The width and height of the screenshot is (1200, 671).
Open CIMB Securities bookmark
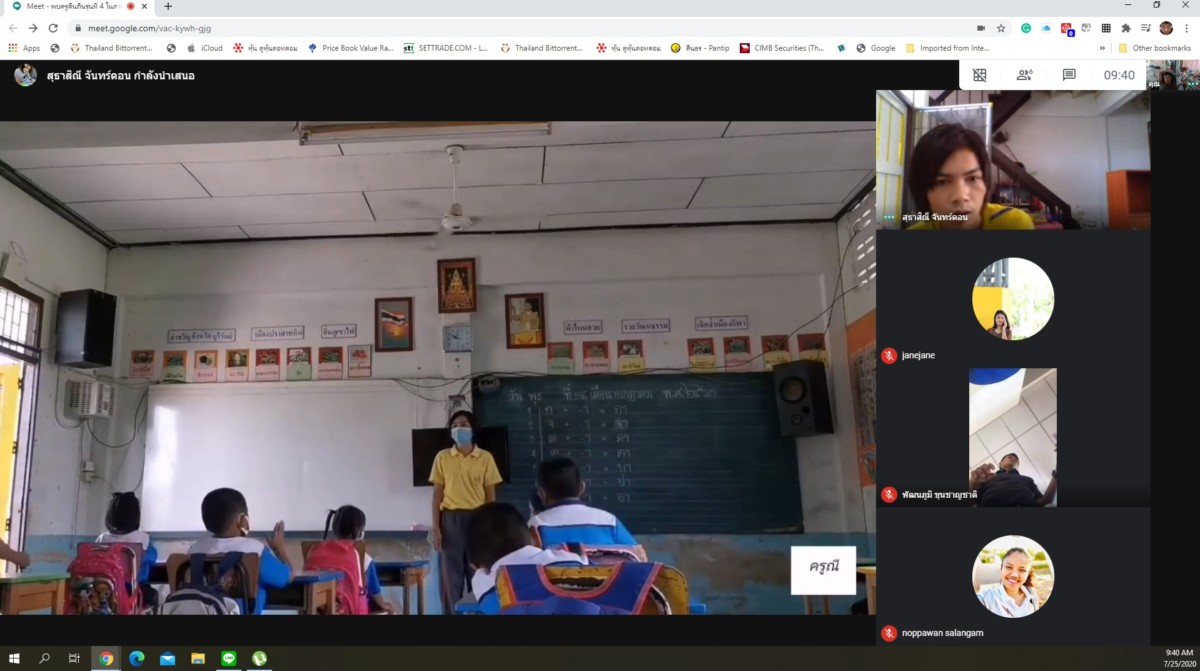782,47
